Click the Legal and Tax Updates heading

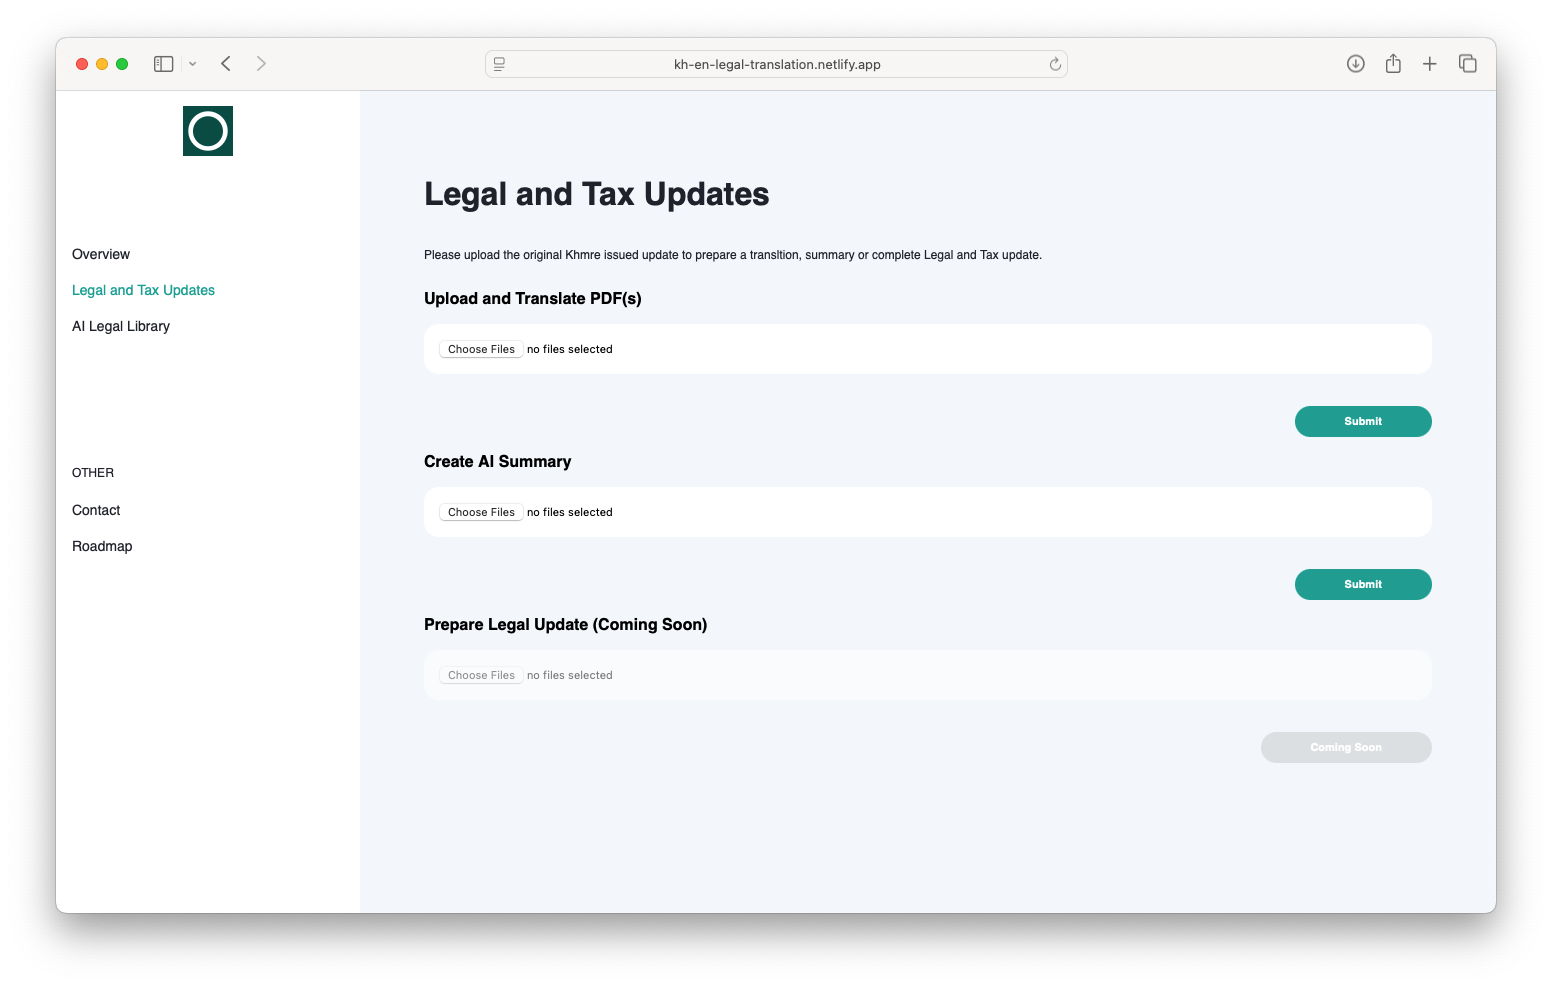(597, 194)
